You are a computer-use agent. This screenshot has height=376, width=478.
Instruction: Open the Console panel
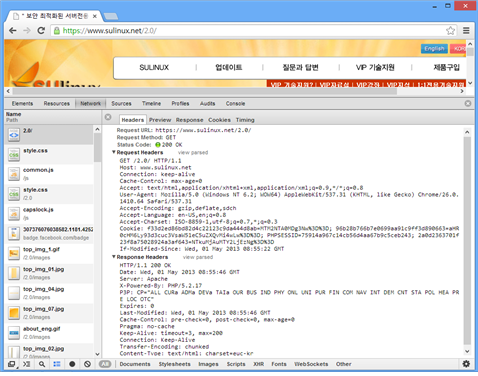(235, 104)
